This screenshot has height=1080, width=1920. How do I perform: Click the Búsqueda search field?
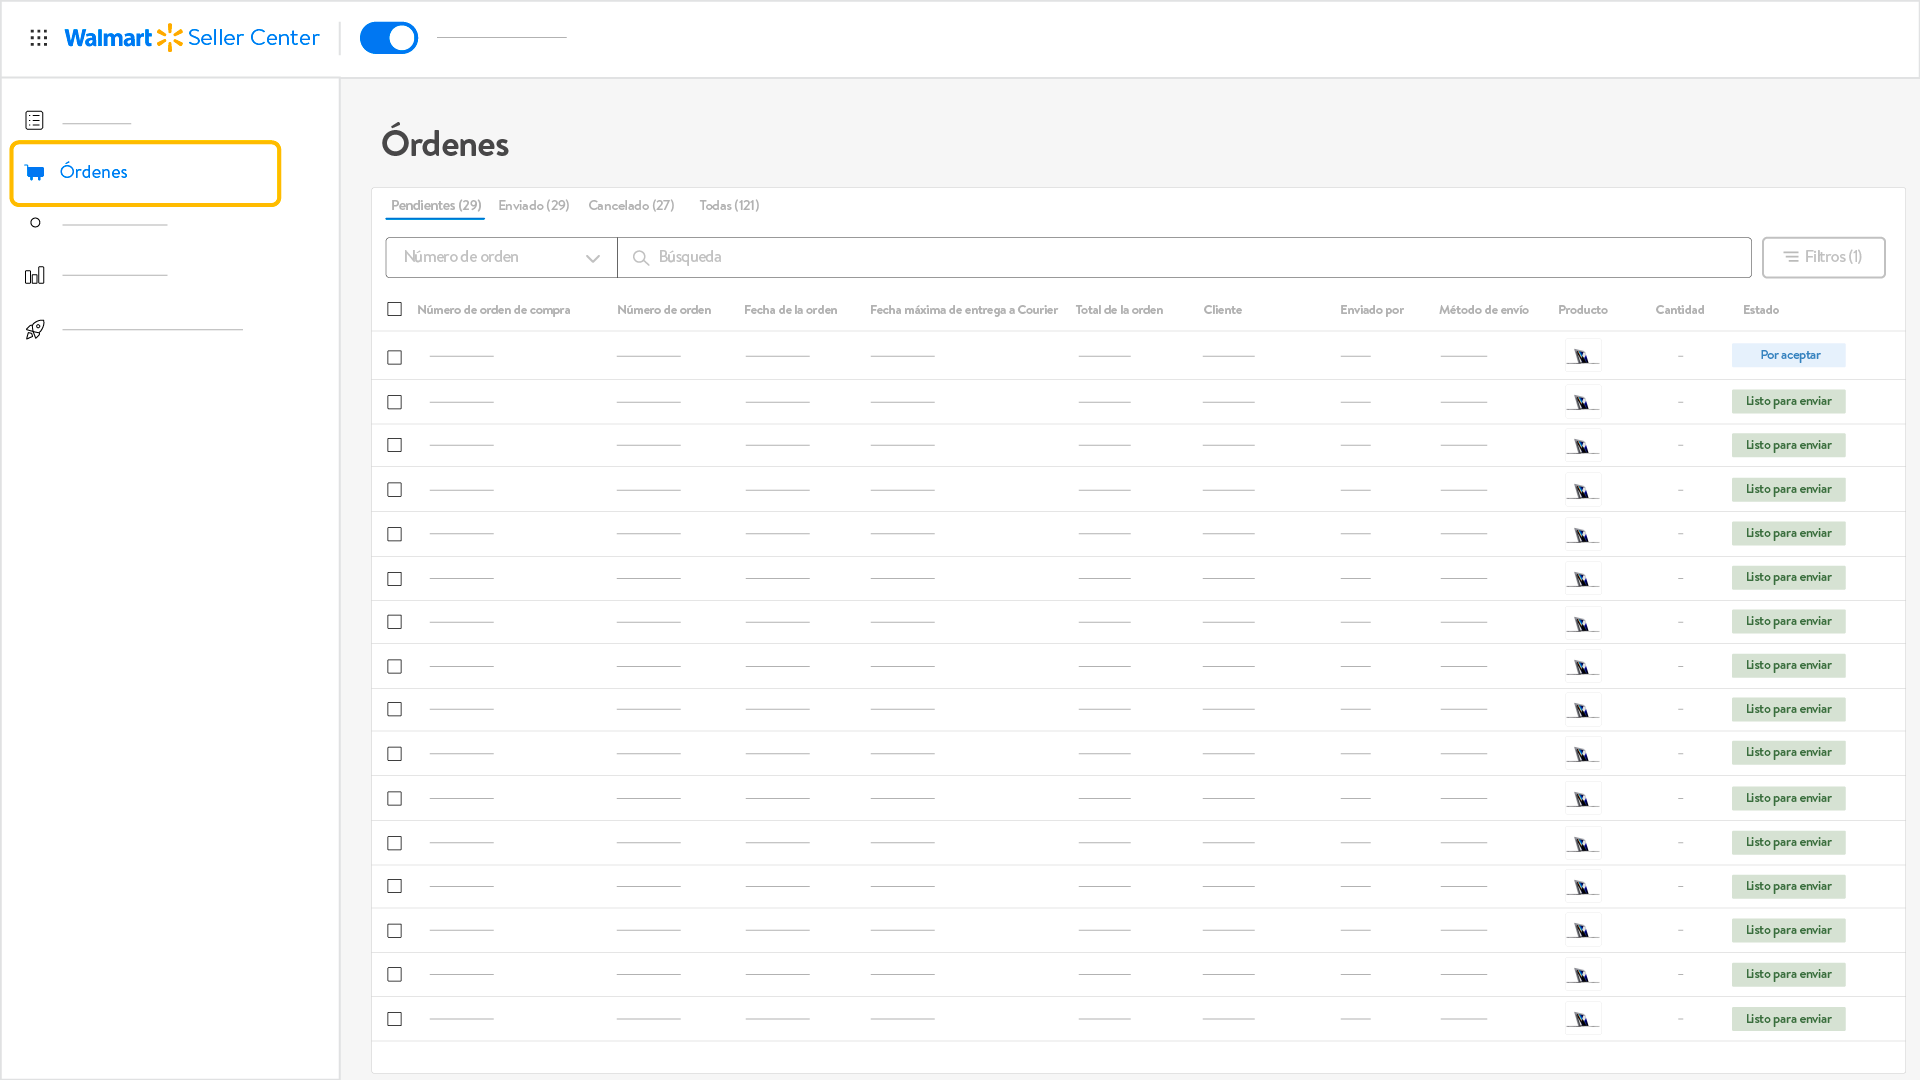[x=1184, y=257]
